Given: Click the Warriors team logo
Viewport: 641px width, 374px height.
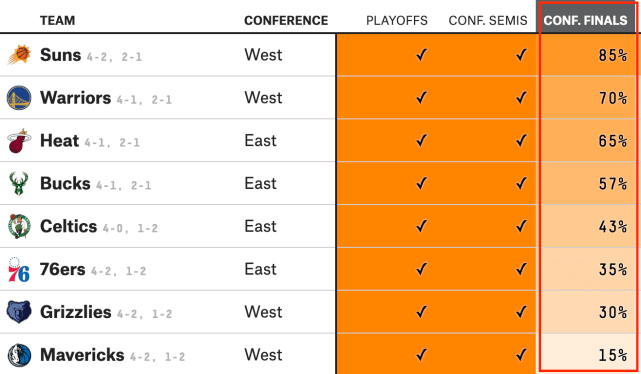Looking at the screenshot, I should [19, 98].
